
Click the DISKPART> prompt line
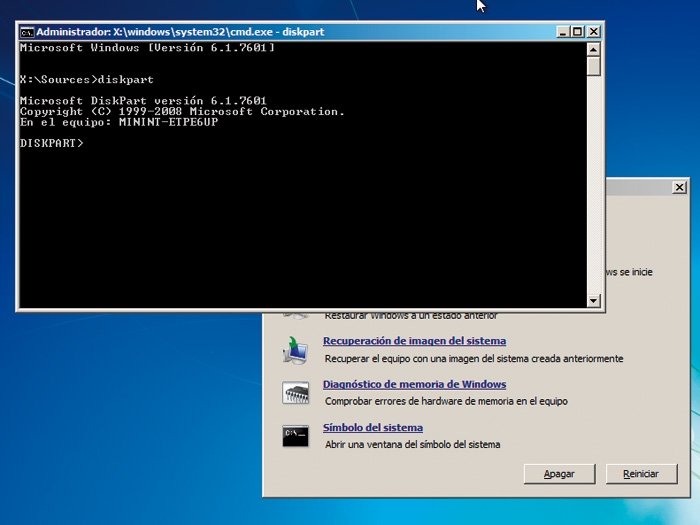pyautogui.click(x=52, y=143)
